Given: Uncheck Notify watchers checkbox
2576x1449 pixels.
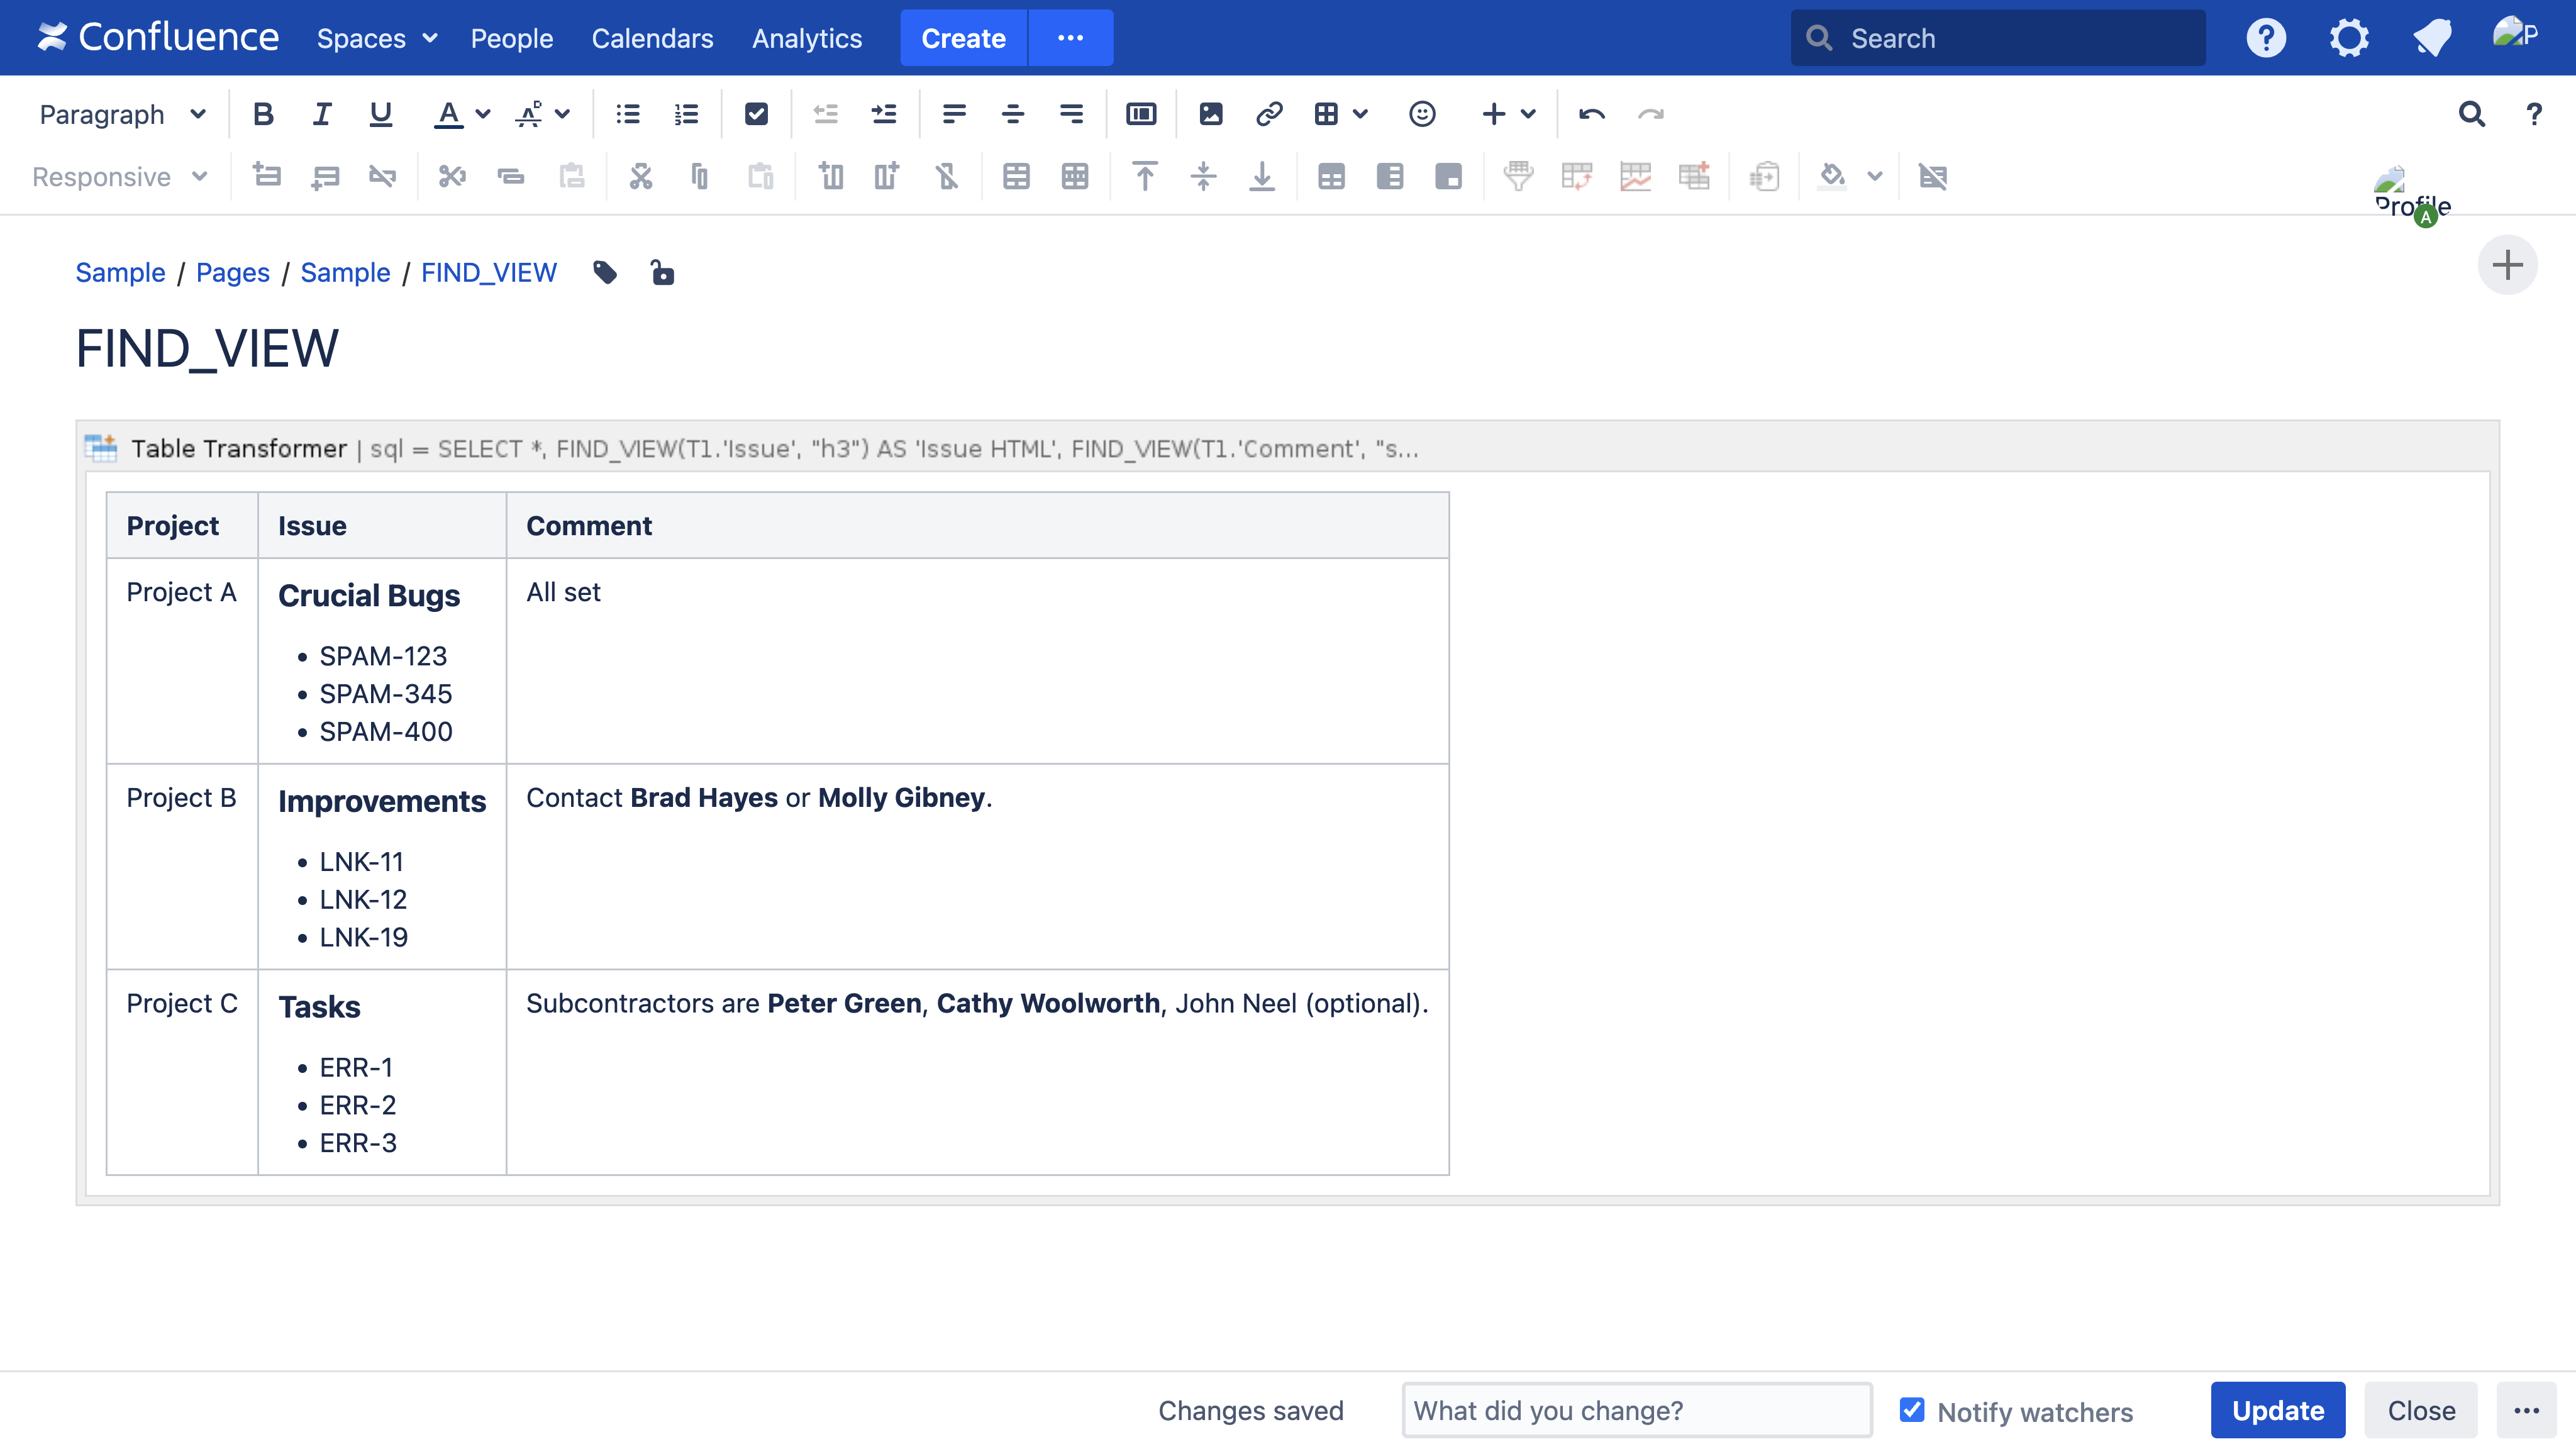Looking at the screenshot, I should [1911, 1409].
